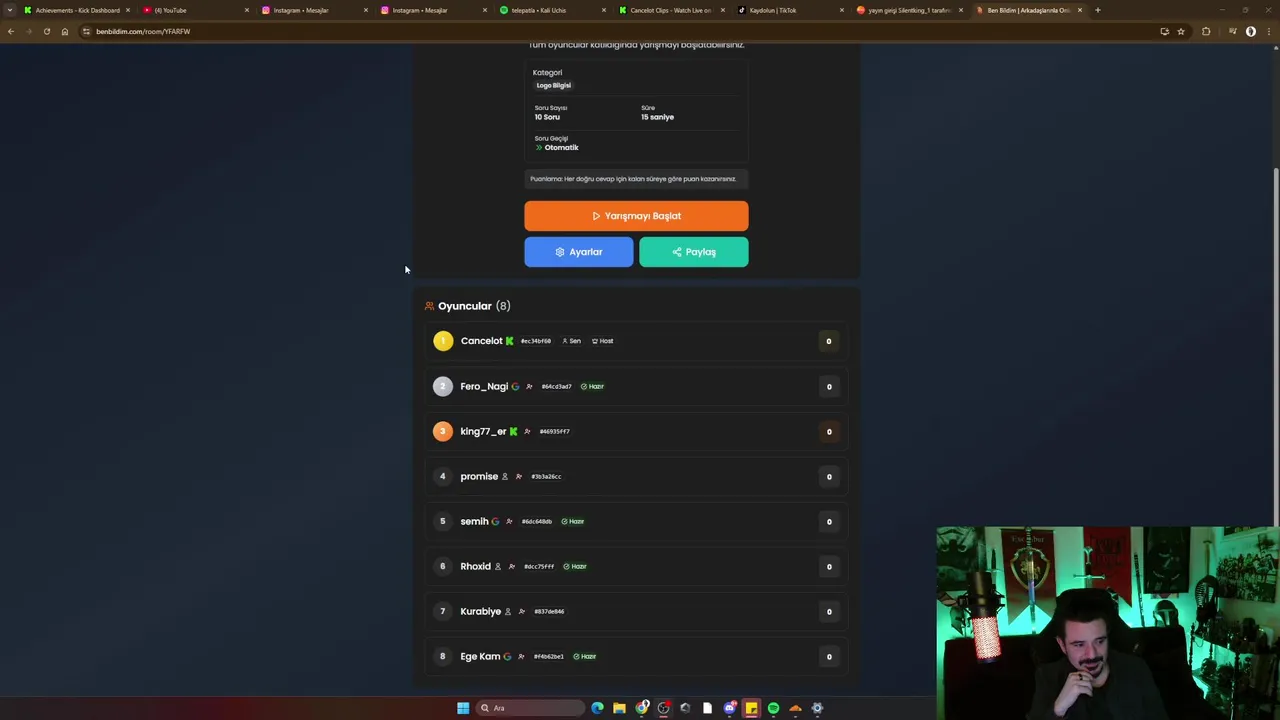The image size is (1280, 720).
Task: Start the quiz with Yarışmayı Başlat
Action: tap(636, 216)
